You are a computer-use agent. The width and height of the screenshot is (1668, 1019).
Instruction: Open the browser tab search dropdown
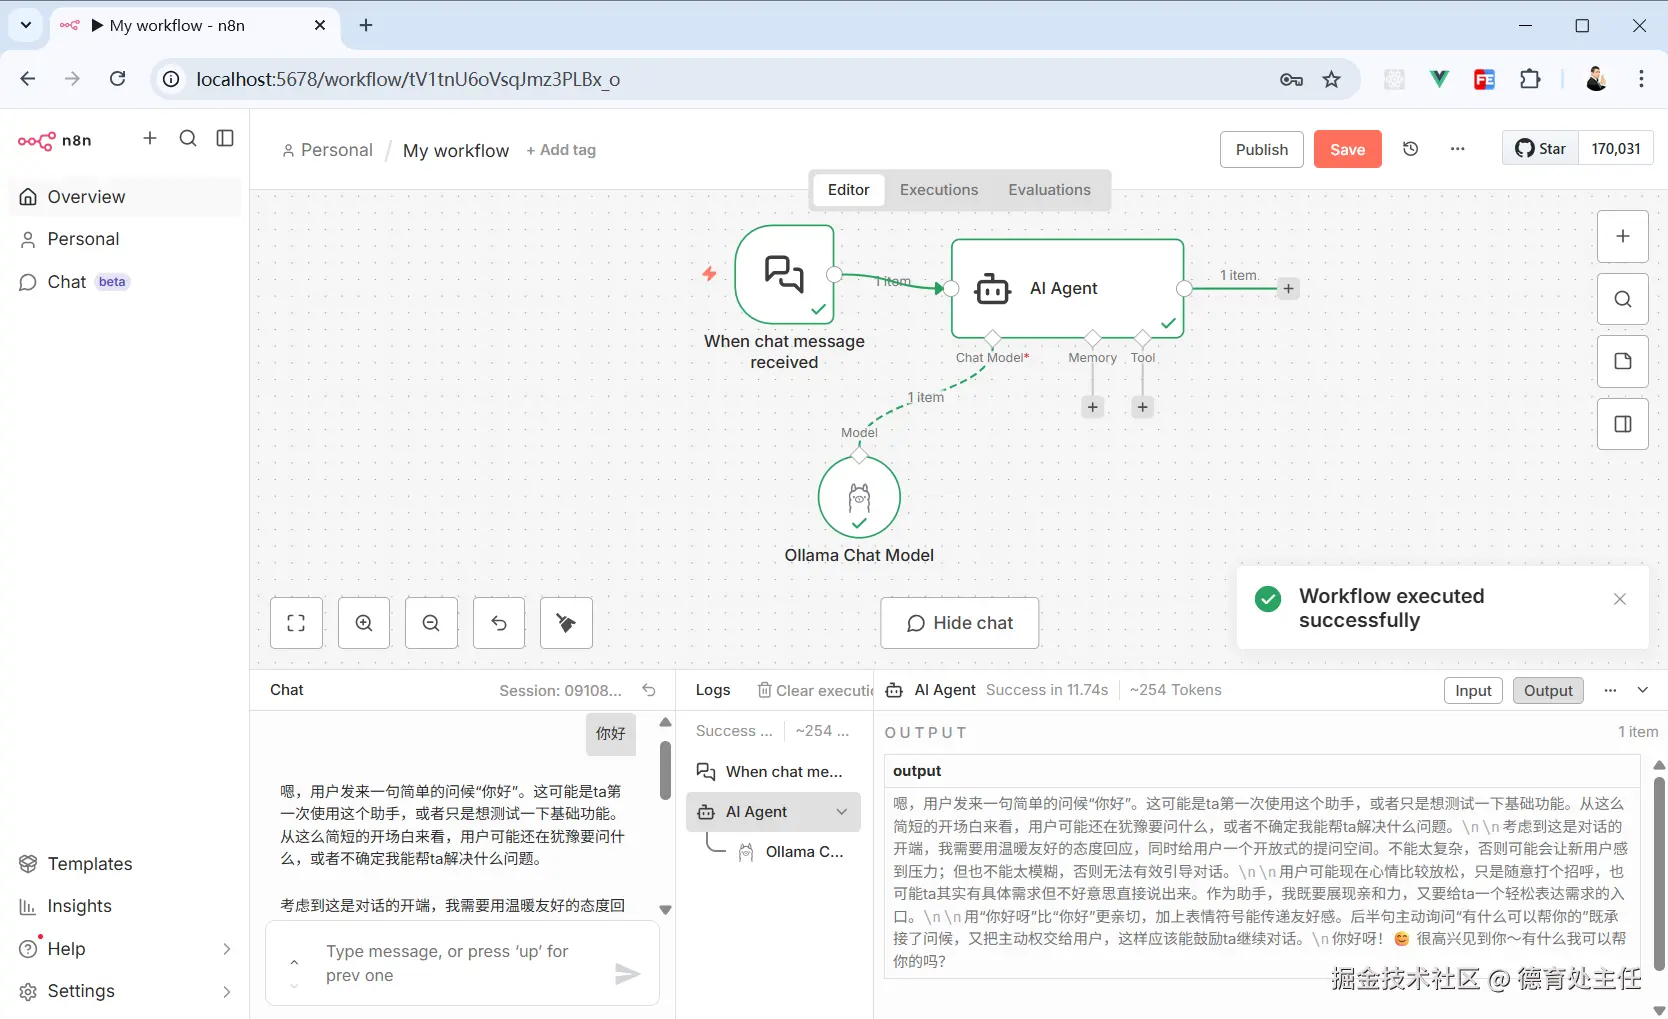[26, 25]
